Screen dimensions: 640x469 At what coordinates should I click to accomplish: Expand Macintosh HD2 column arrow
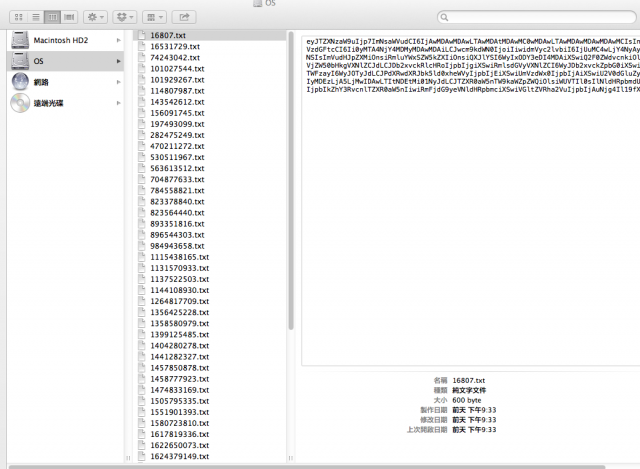118,40
